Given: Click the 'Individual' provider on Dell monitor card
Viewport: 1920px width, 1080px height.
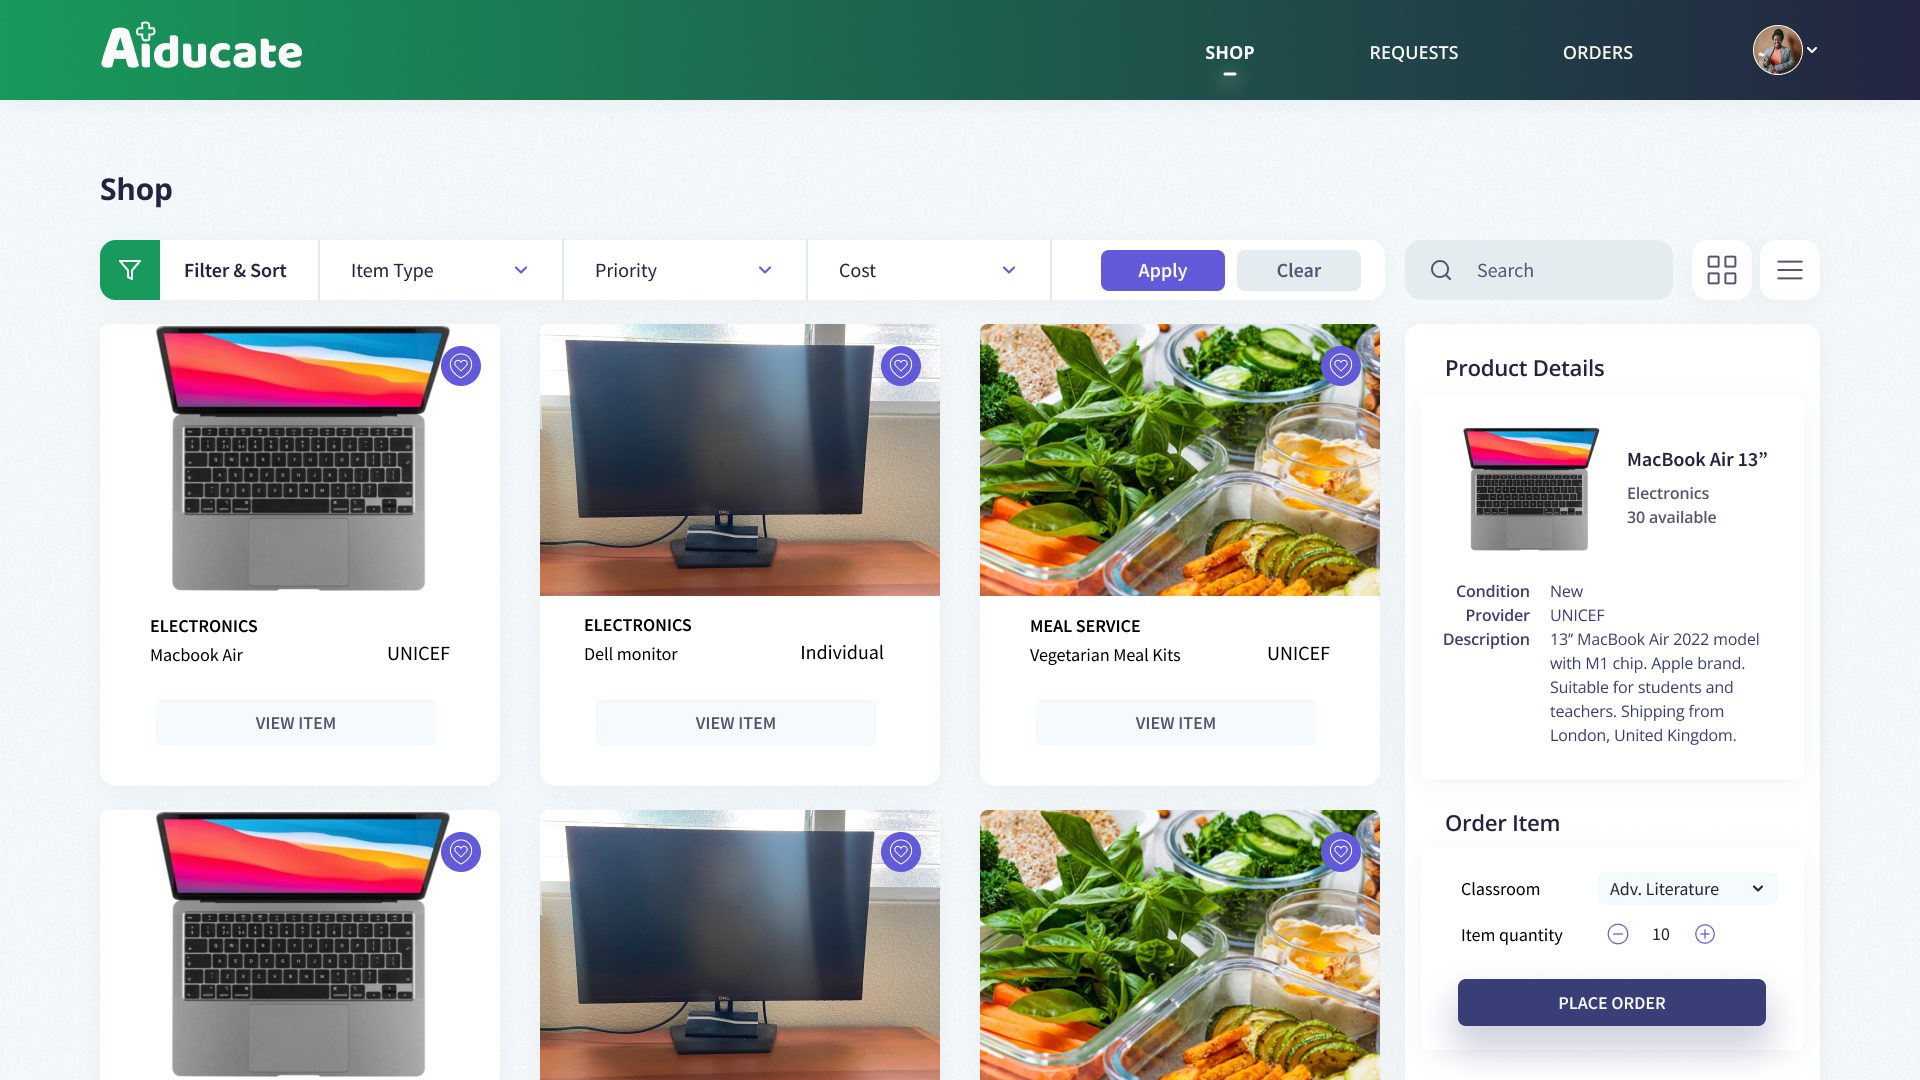Looking at the screenshot, I should click(842, 653).
